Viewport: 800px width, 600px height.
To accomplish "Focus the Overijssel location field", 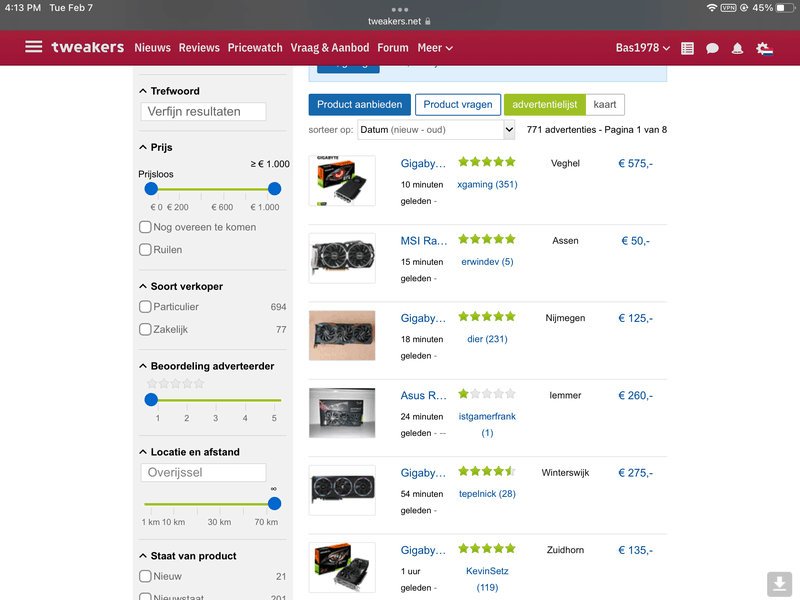I will pos(203,472).
